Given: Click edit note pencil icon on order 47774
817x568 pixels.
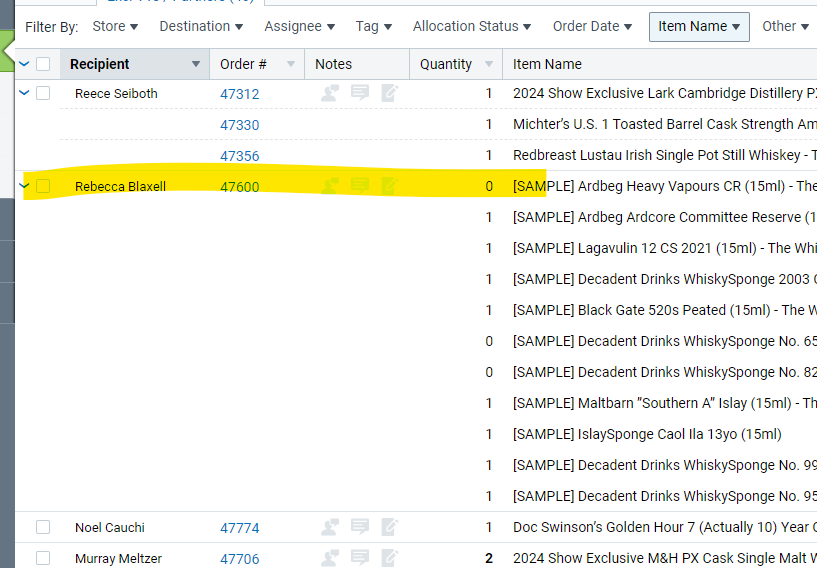Looking at the screenshot, I should click(390, 527).
